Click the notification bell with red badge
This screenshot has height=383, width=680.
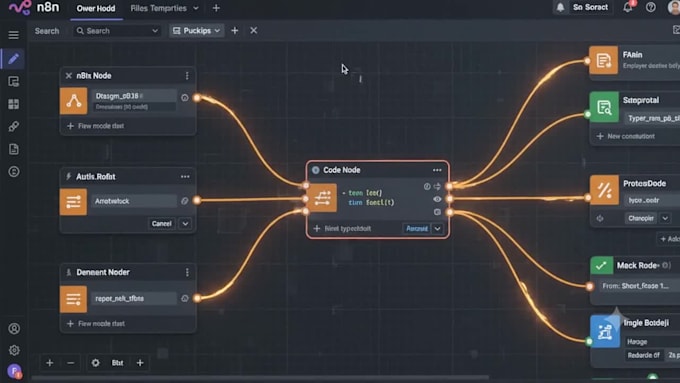pos(628,7)
